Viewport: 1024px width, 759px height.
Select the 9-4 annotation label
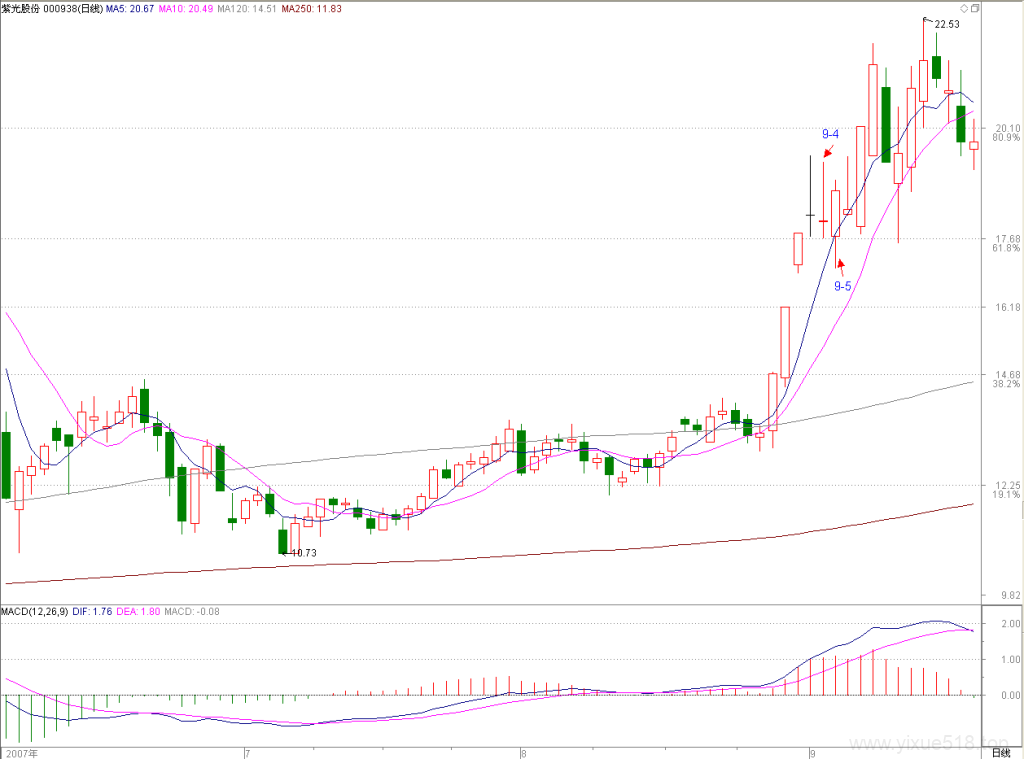click(830, 134)
